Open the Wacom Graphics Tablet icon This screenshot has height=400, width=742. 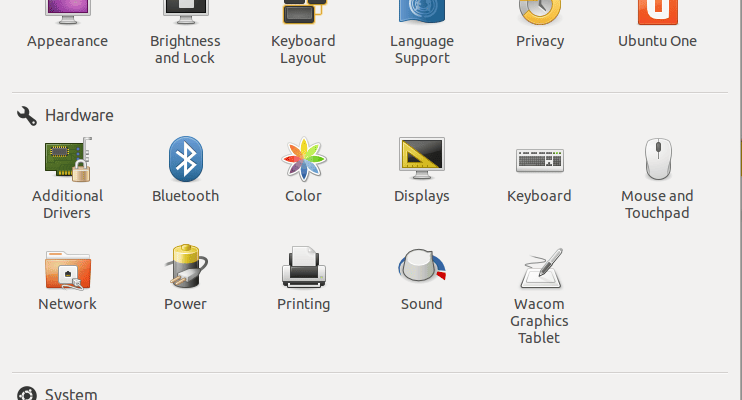tap(541, 268)
